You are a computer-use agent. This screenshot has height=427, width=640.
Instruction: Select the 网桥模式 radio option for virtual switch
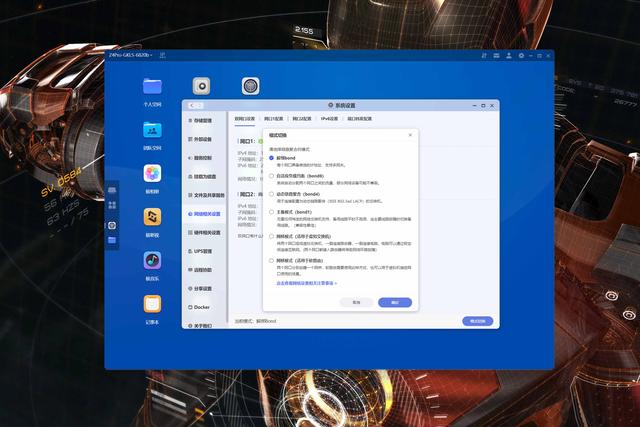(x=271, y=236)
